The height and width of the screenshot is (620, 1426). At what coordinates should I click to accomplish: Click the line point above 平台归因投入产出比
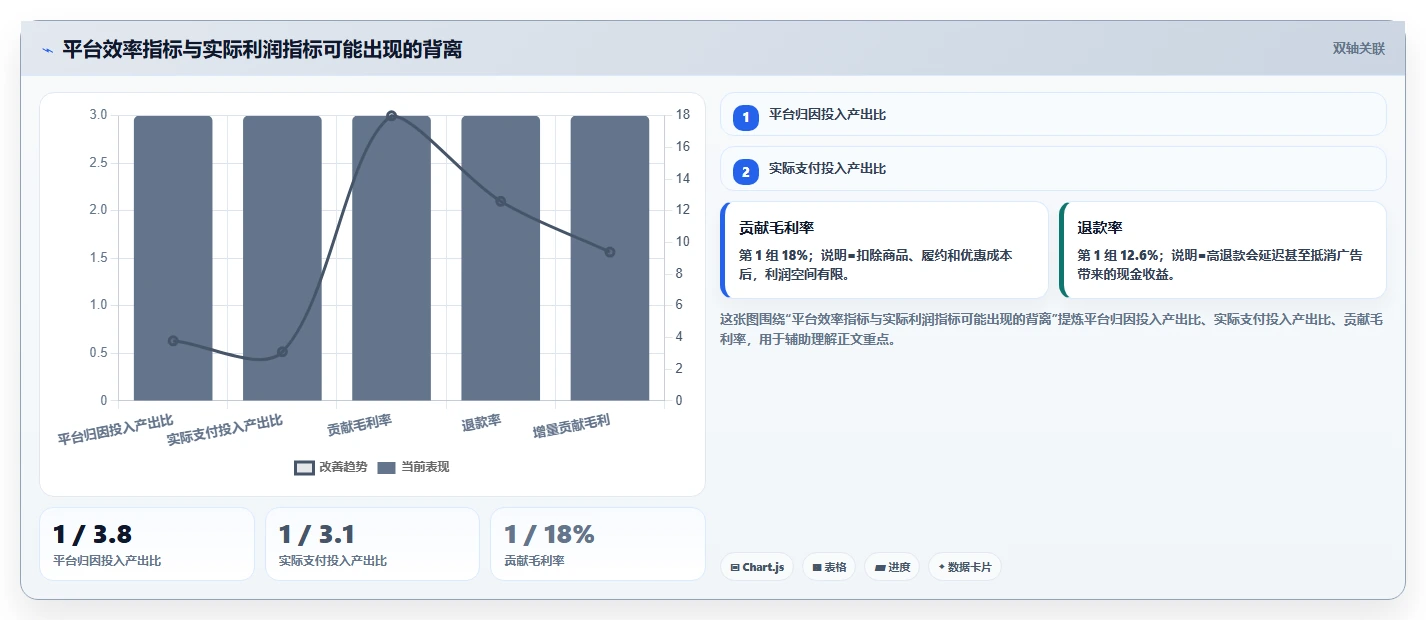tap(173, 341)
